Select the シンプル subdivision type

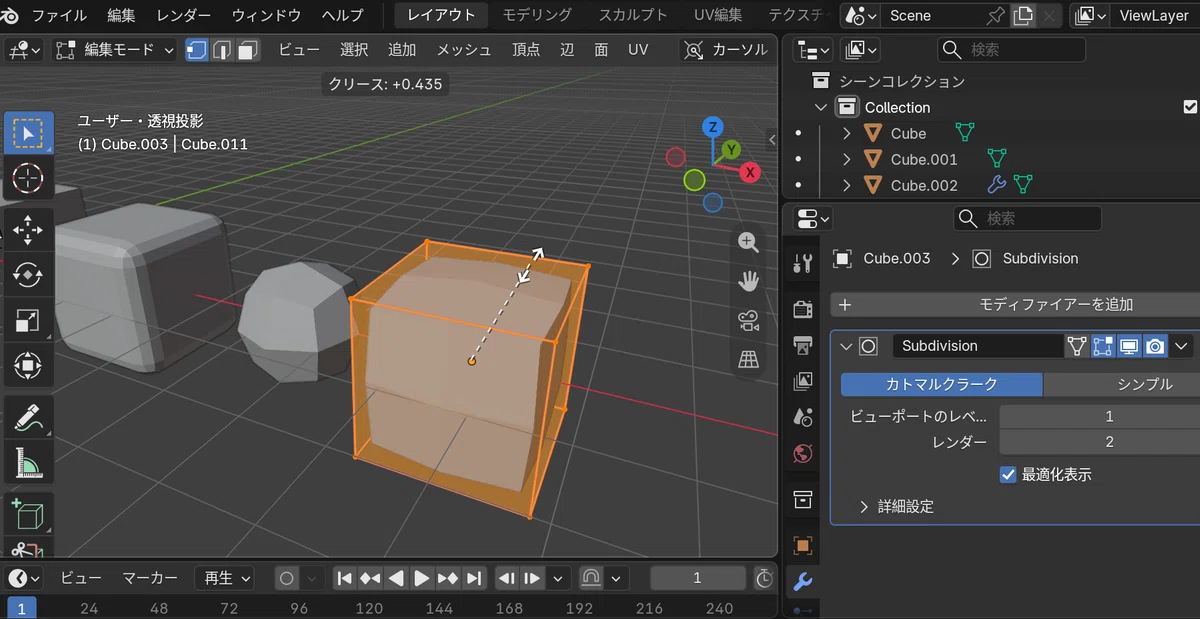1122,384
